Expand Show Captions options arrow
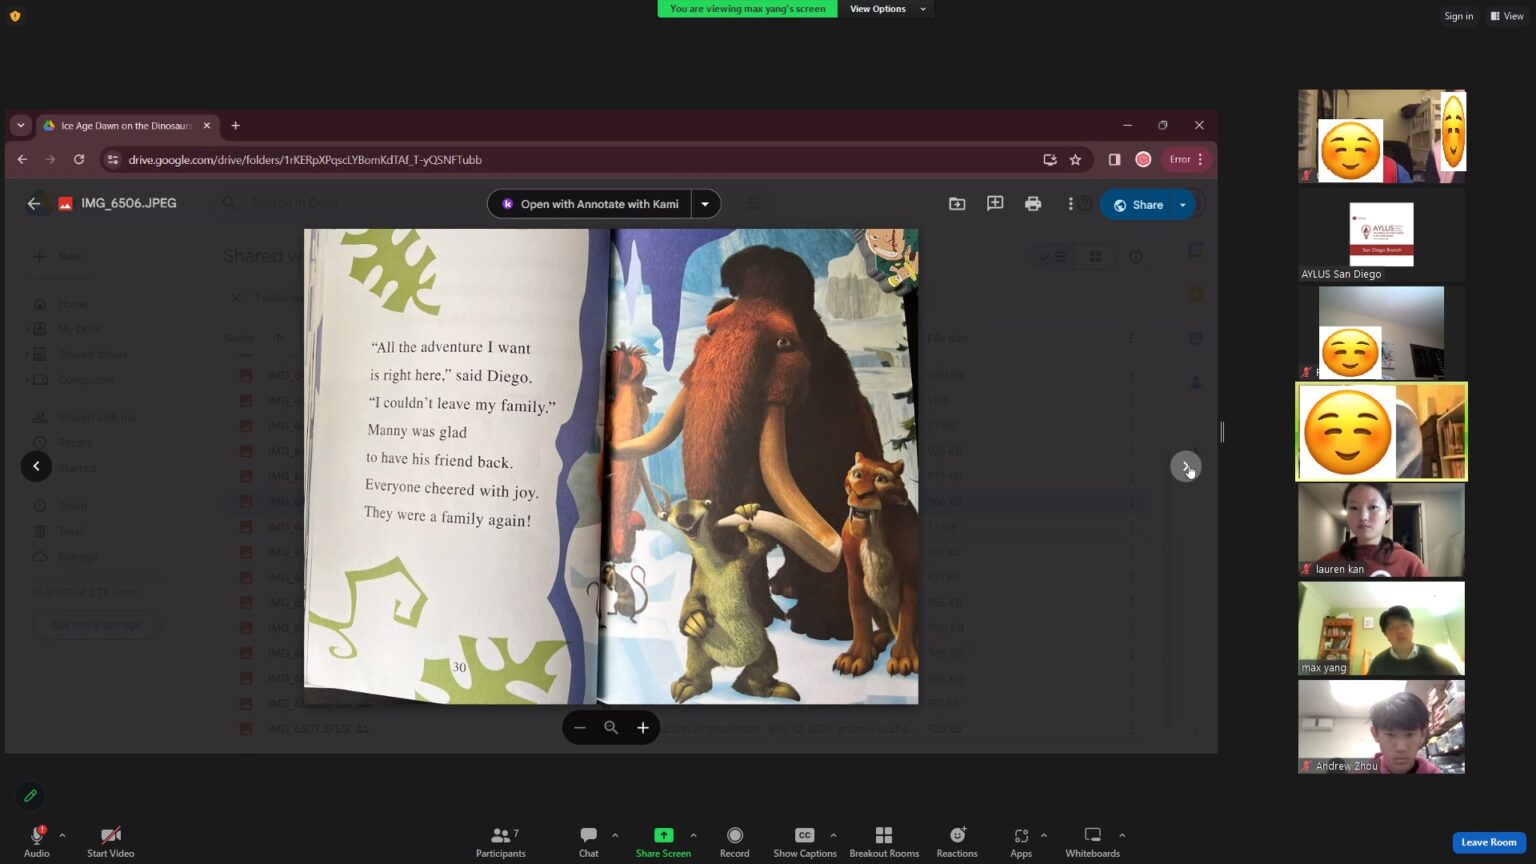Screen dimensions: 1536x864 point(833,835)
